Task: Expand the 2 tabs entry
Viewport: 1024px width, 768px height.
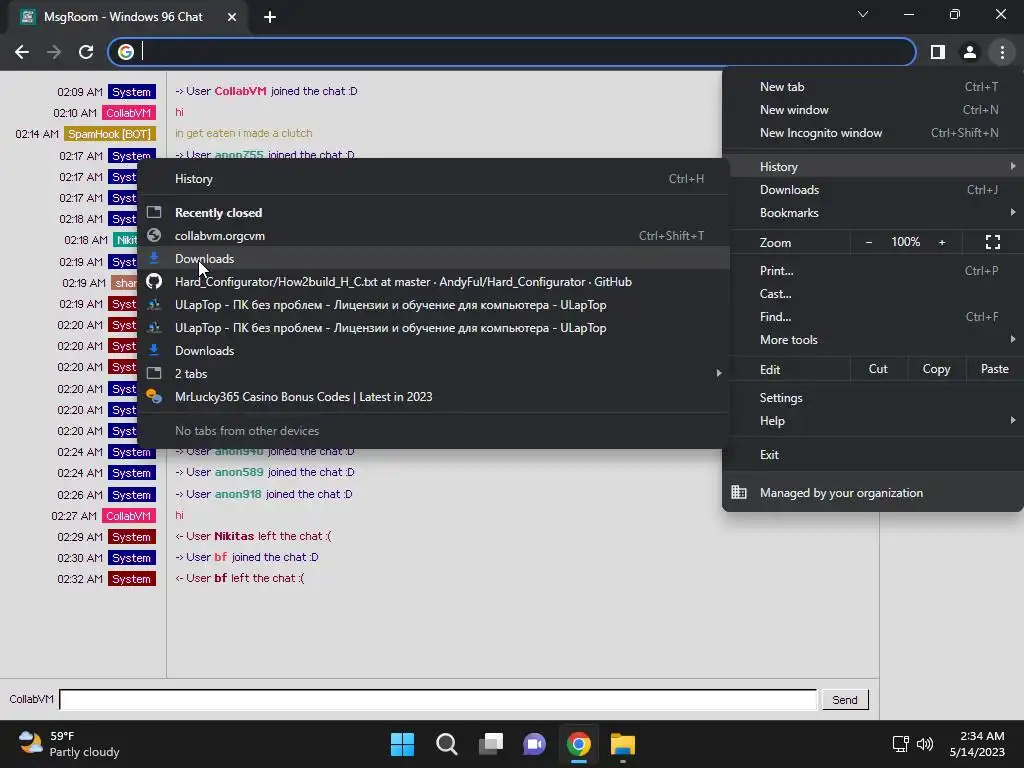Action: coord(434,374)
